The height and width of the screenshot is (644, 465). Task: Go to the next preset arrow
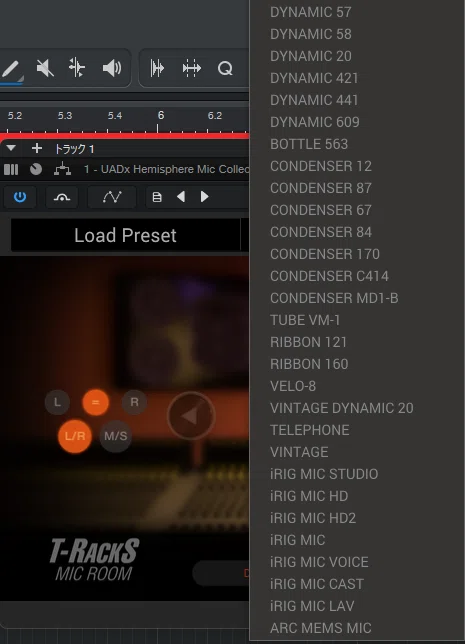tap(204, 197)
